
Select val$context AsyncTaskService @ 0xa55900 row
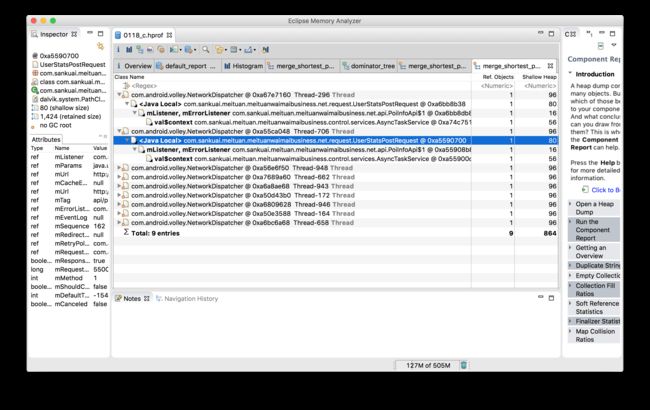click(336, 159)
